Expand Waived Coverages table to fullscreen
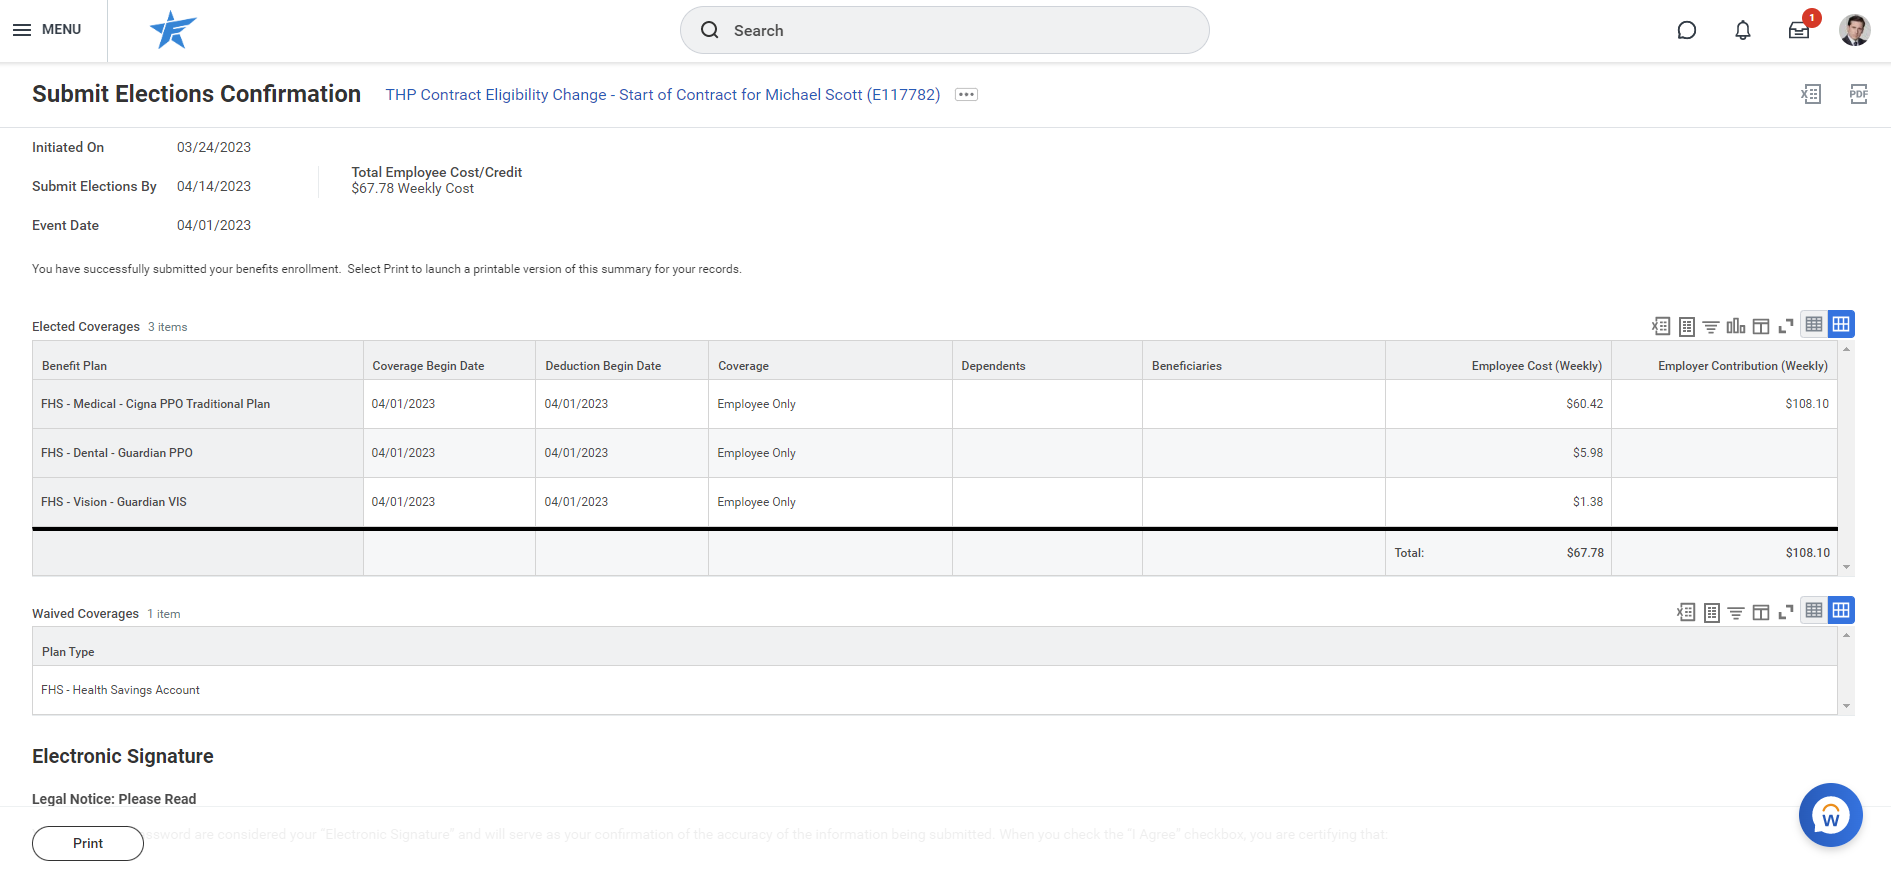 point(1786,612)
